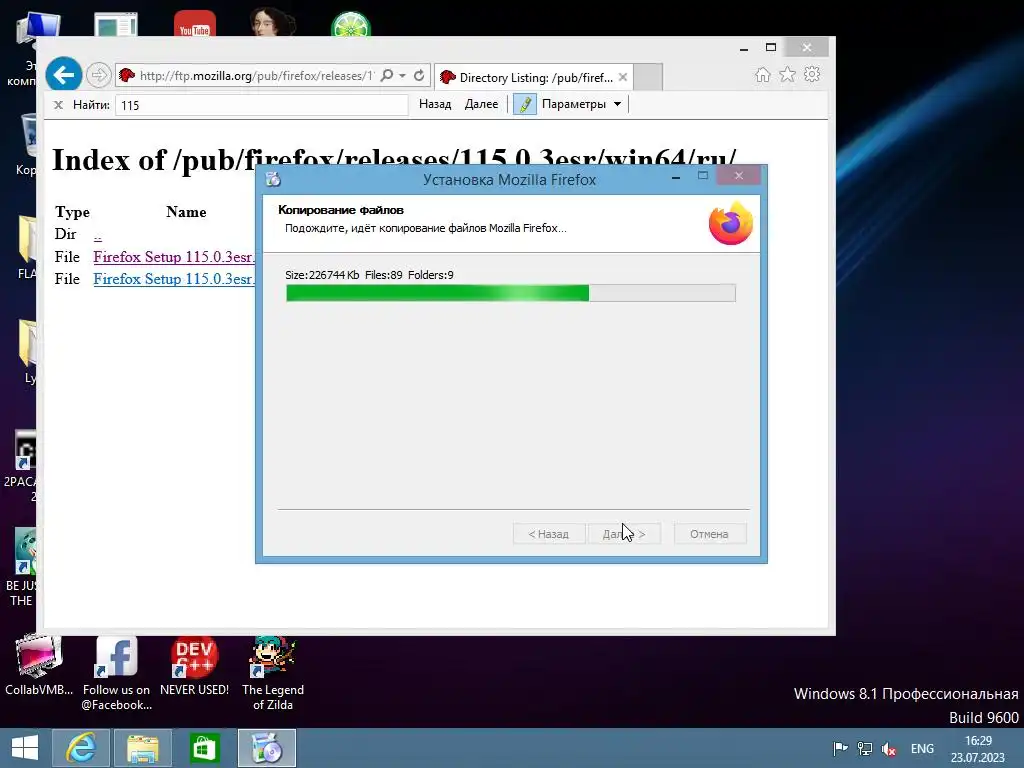The width and height of the screenshot is (1024, 768).
Task: Switch the ENG input language indicator
Action: (x=922, y=748)
